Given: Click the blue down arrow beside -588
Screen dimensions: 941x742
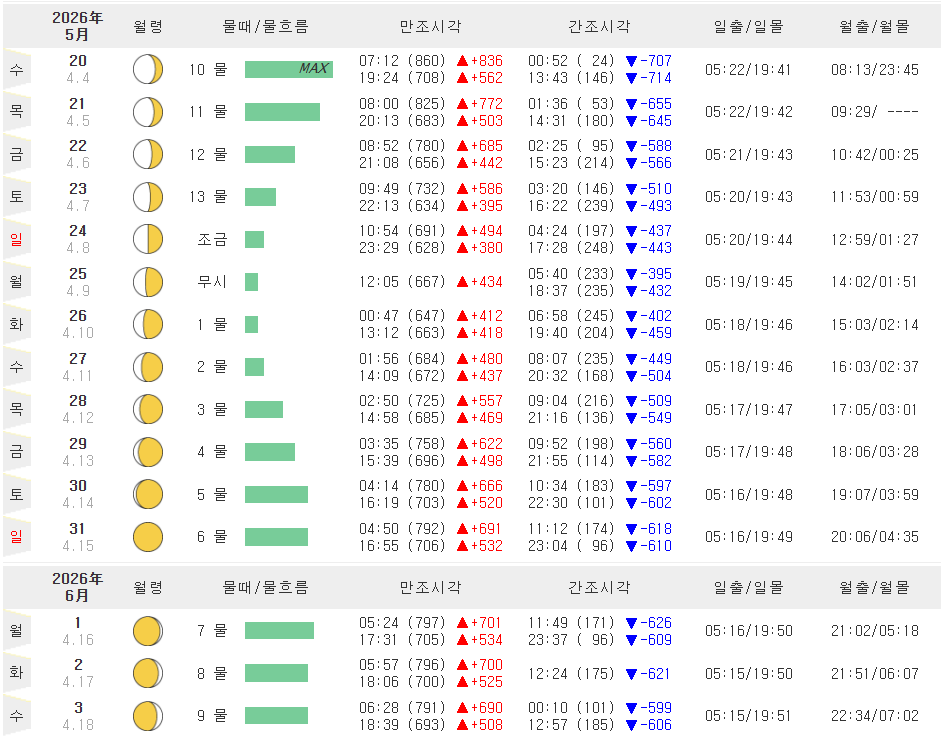Looking at the screenshot, I should coord(631,146).
